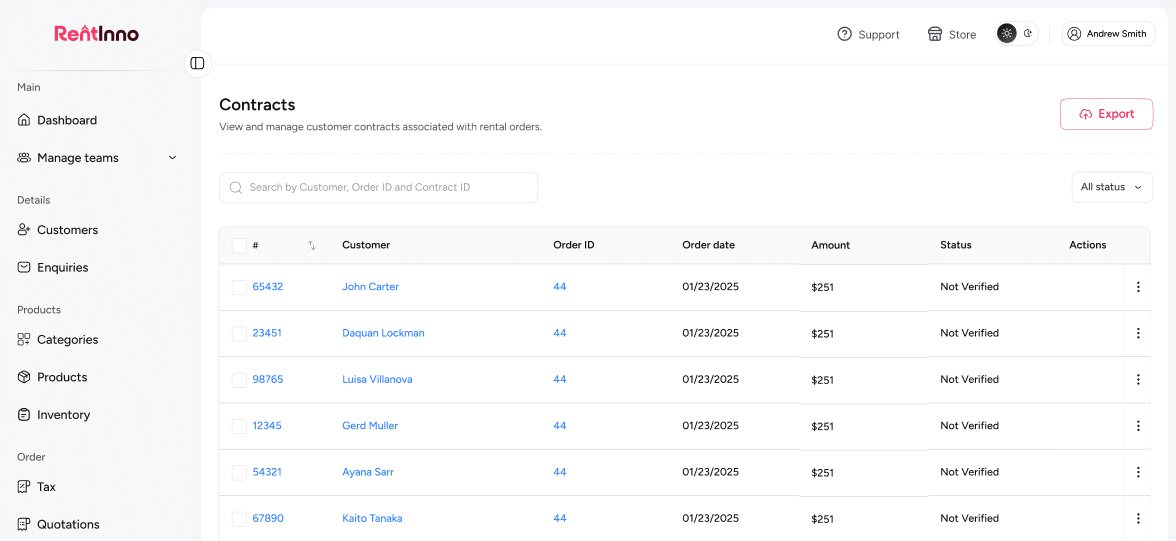The width and height of the screenshot is (1176, 541).
Task: Open actions menu for John Carter row
Action: [1138, 287]
